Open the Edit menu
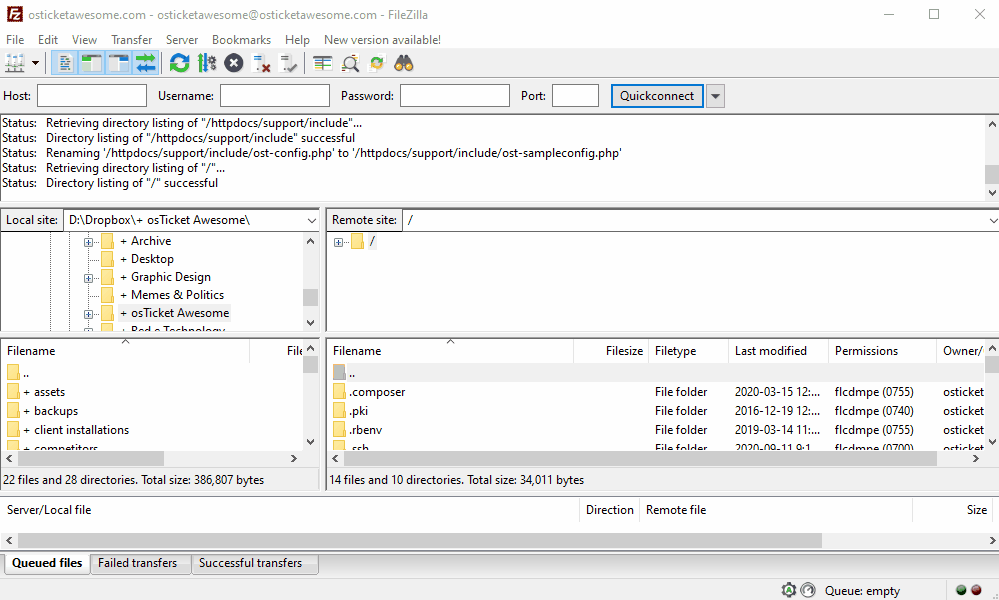 point(48,39)
